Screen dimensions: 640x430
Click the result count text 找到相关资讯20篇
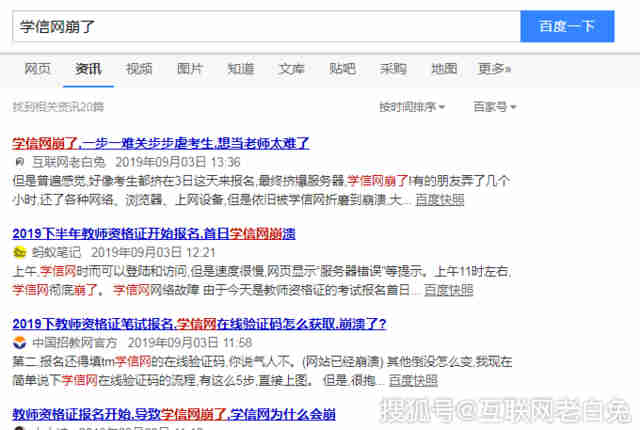click(x=58, y=107)
